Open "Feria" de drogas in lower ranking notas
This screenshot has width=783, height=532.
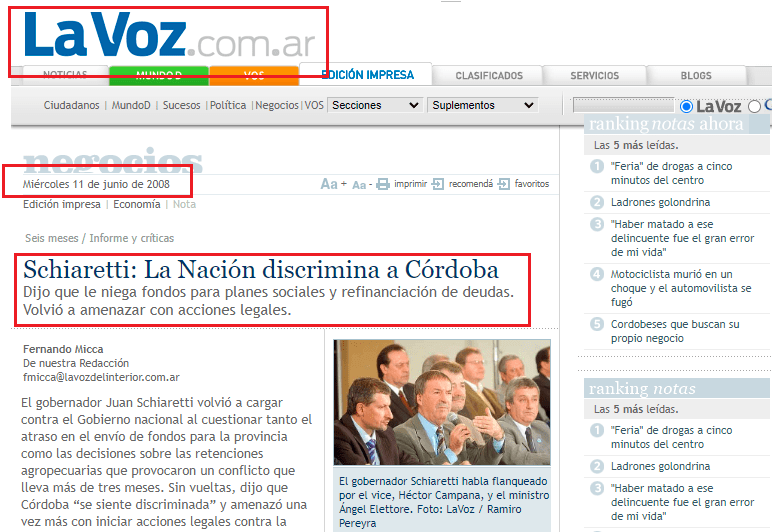(x=671, y=437)
